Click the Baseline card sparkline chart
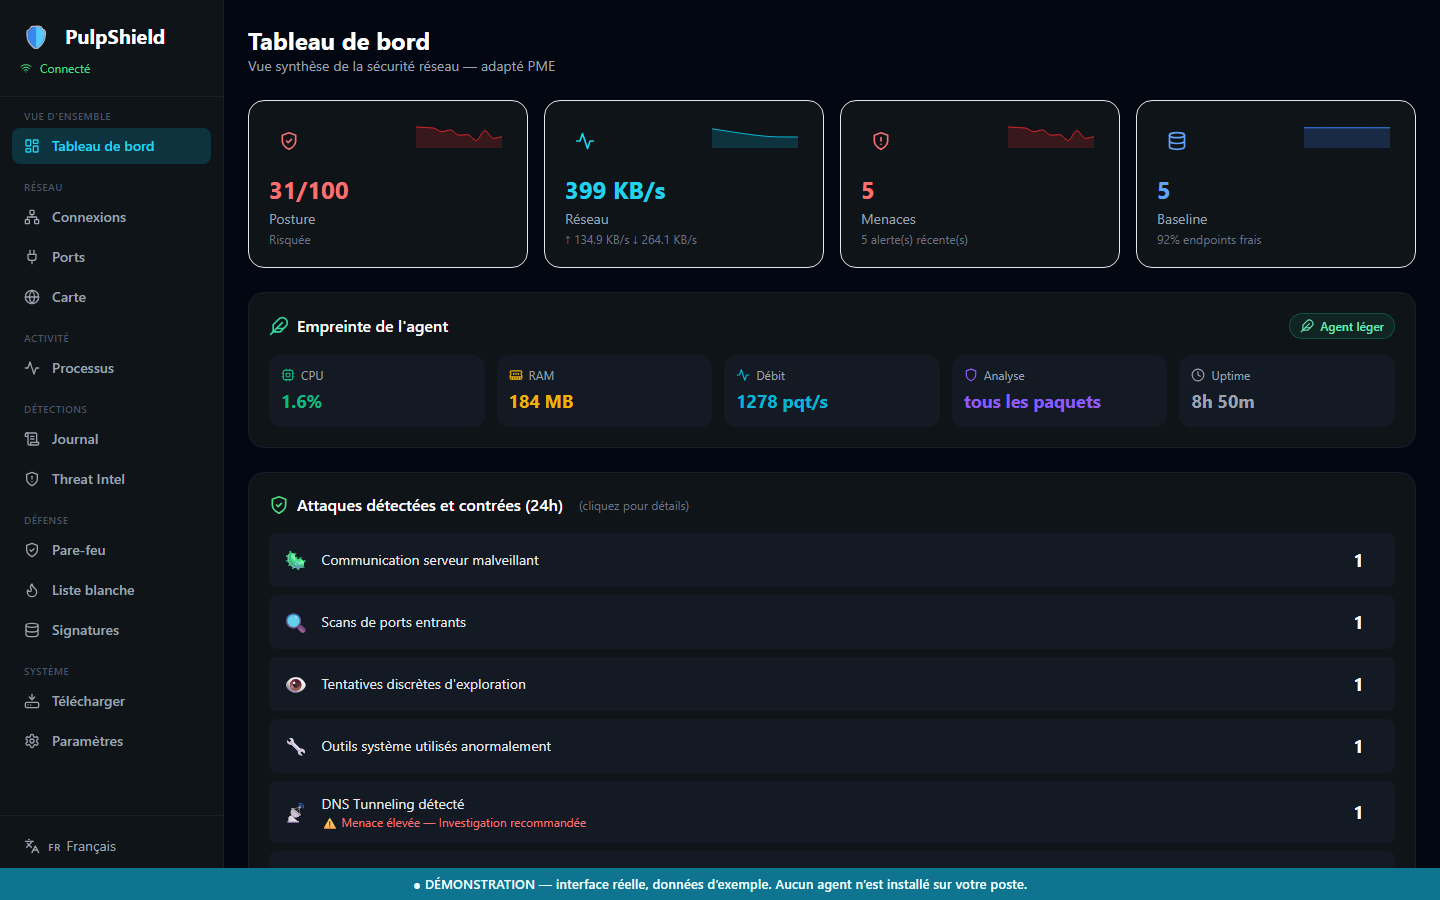This screenshot has height=900, width=1440. coord(1347,137)
